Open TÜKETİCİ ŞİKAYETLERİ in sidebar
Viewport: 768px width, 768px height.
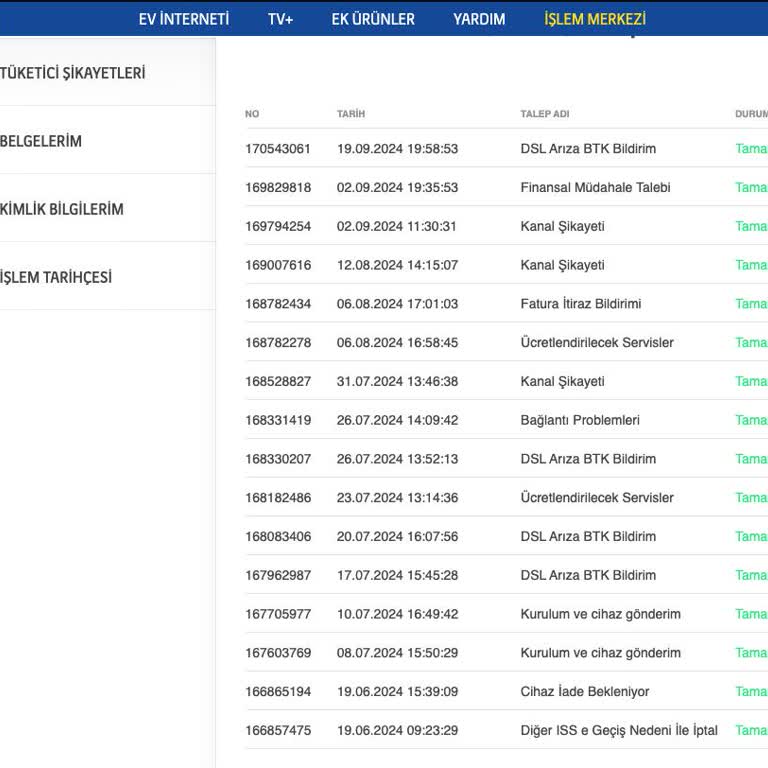click(x=73, y=73)
